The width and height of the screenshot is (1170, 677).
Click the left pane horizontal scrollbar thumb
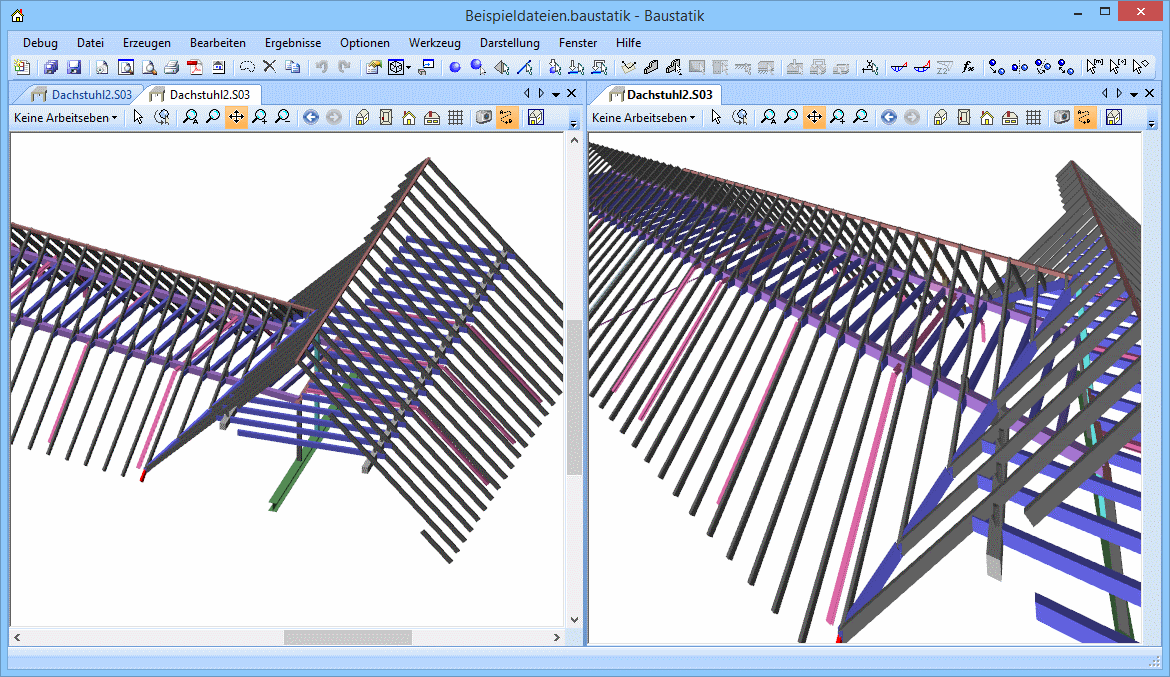point(347,637)
